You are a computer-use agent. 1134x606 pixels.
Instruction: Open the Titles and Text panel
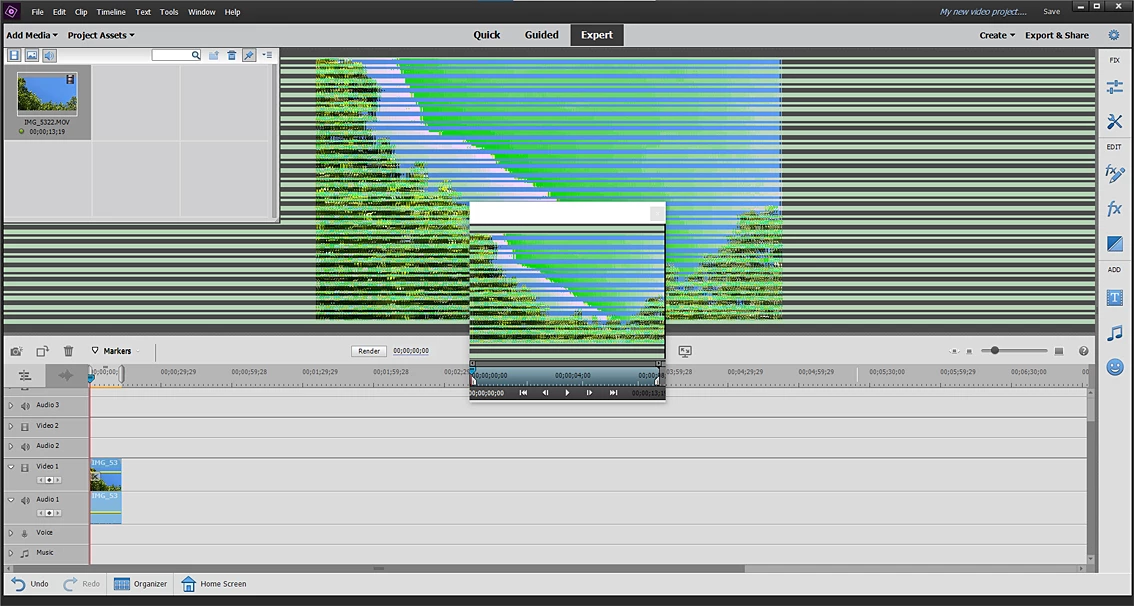coord(1114,297)
